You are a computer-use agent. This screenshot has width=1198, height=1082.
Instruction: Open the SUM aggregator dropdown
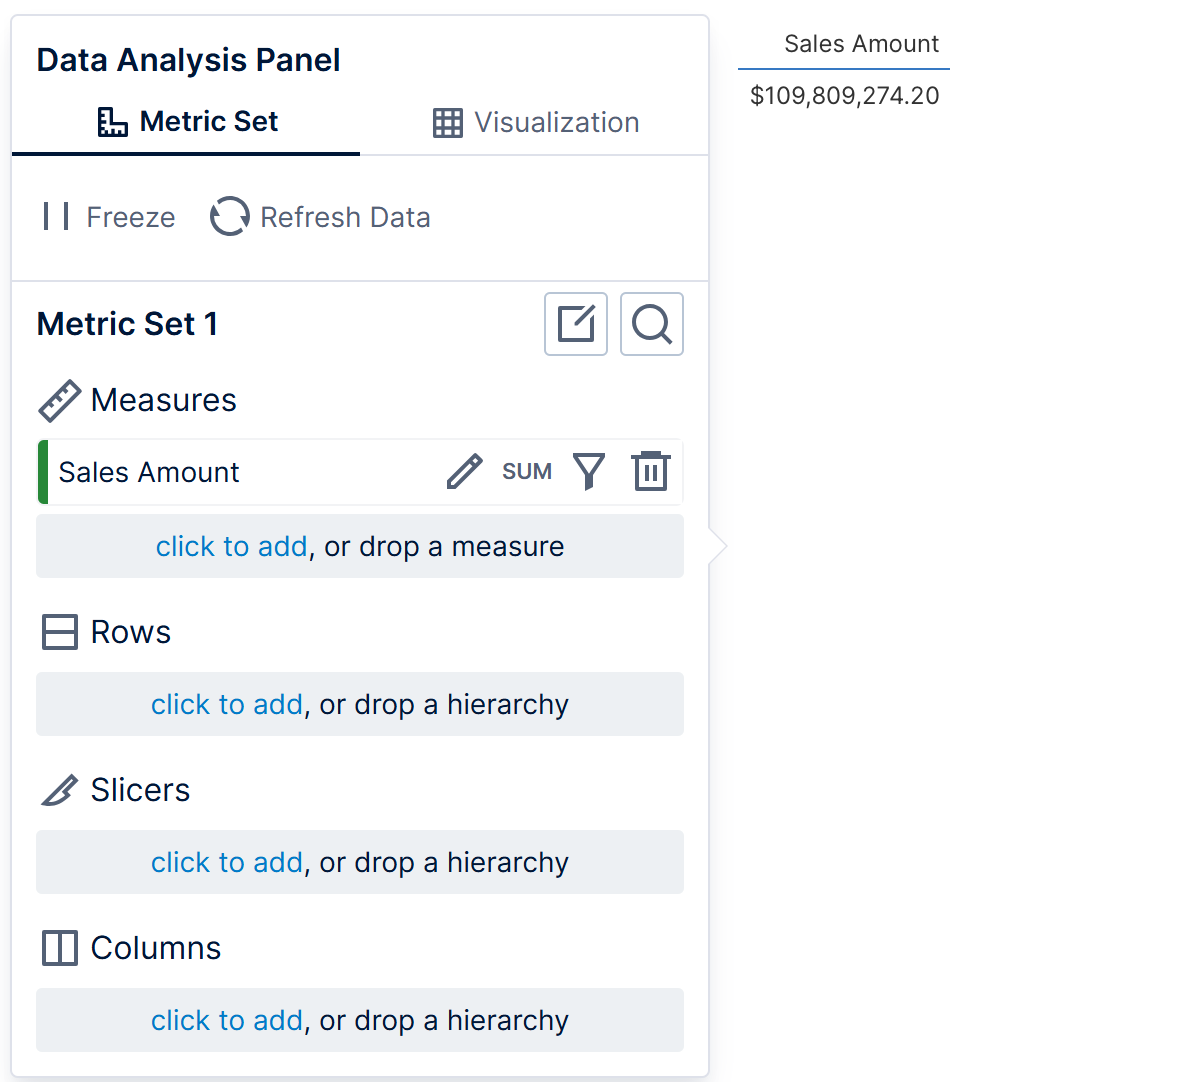(x=527, y=471)
